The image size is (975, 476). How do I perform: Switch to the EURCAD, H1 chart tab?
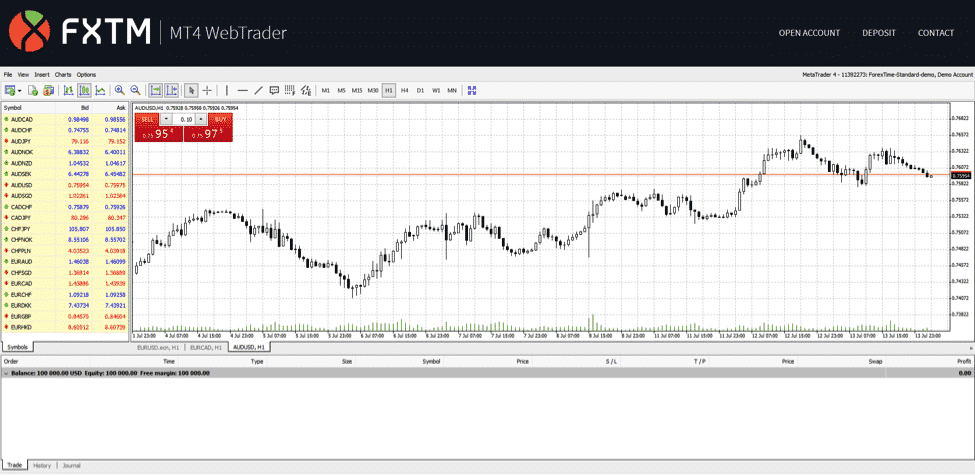tap(206, 347)
